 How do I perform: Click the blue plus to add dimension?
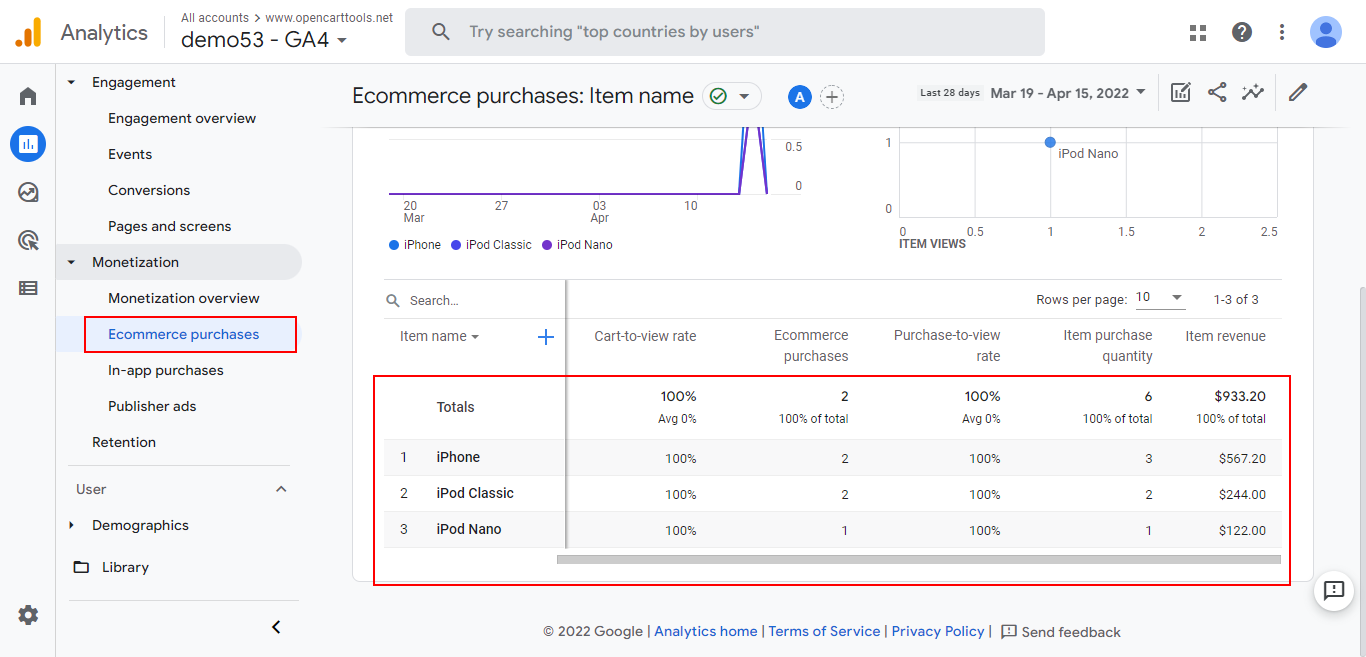pyautogui.click(x=546, y=337)
